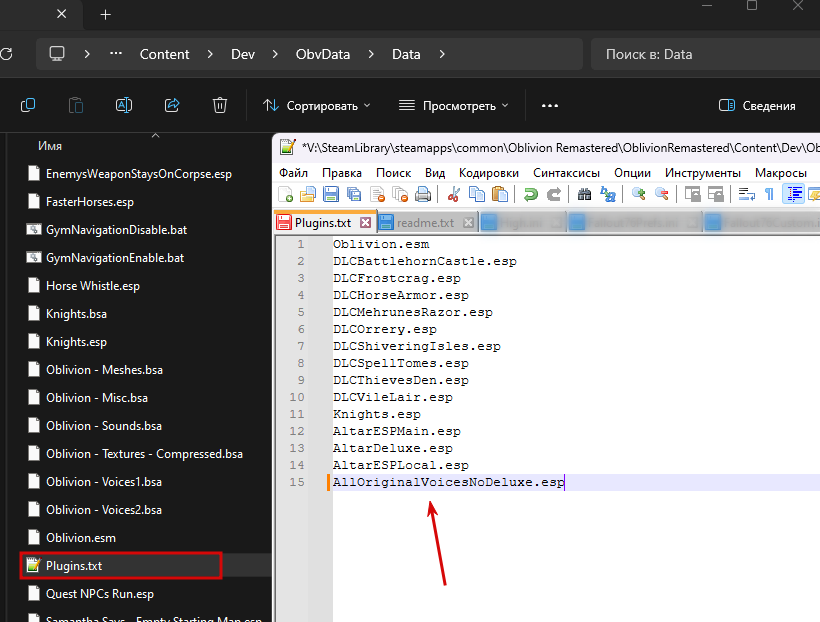This screenshot has width=820, height=622.
Task: Open the Макросы menu
Action: 780,173
